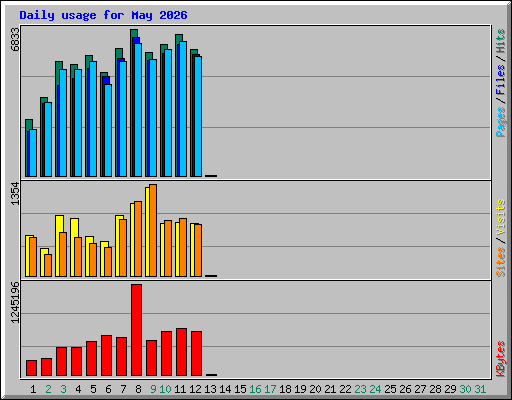Screen dimensions: 512x400
Task: Click the tallest red KBytes bar, day 8
Action: 137,330
